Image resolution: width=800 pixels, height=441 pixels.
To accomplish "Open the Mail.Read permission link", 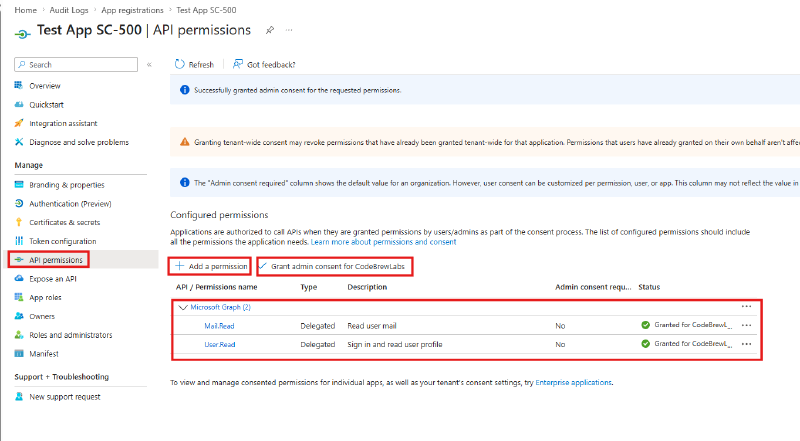I will (219, 326).
